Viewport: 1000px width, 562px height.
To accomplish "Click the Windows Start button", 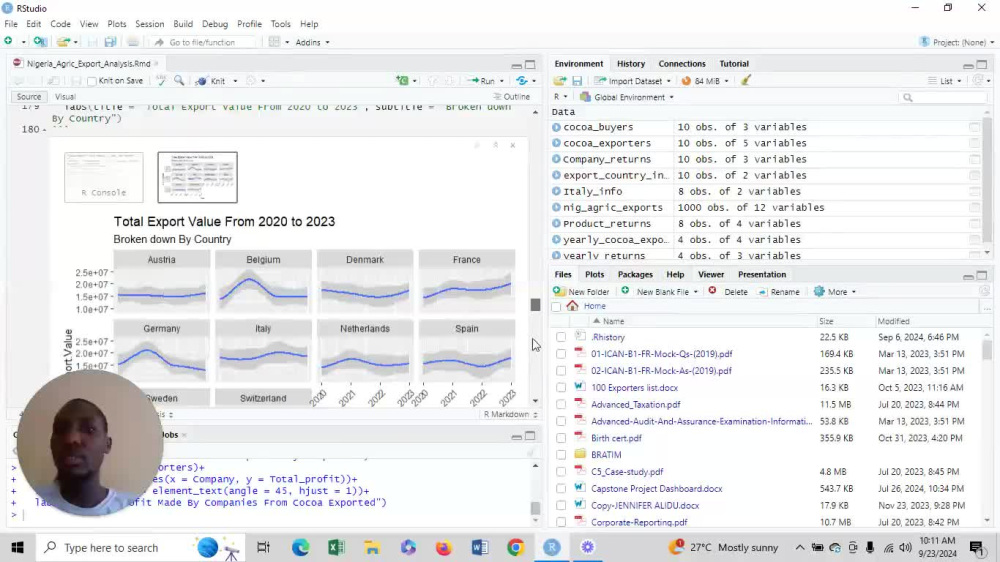I will click(x=17, y=547).
